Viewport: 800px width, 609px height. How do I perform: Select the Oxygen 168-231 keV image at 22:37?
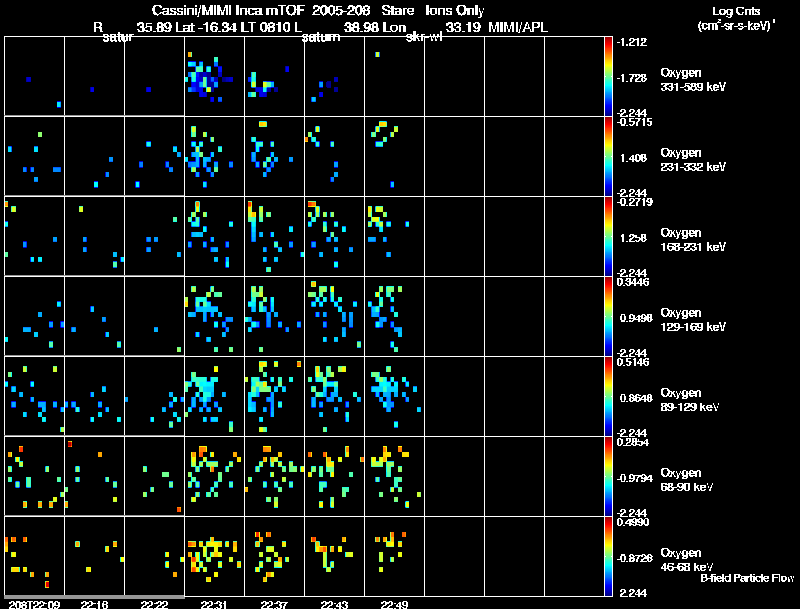click(274, 236)
